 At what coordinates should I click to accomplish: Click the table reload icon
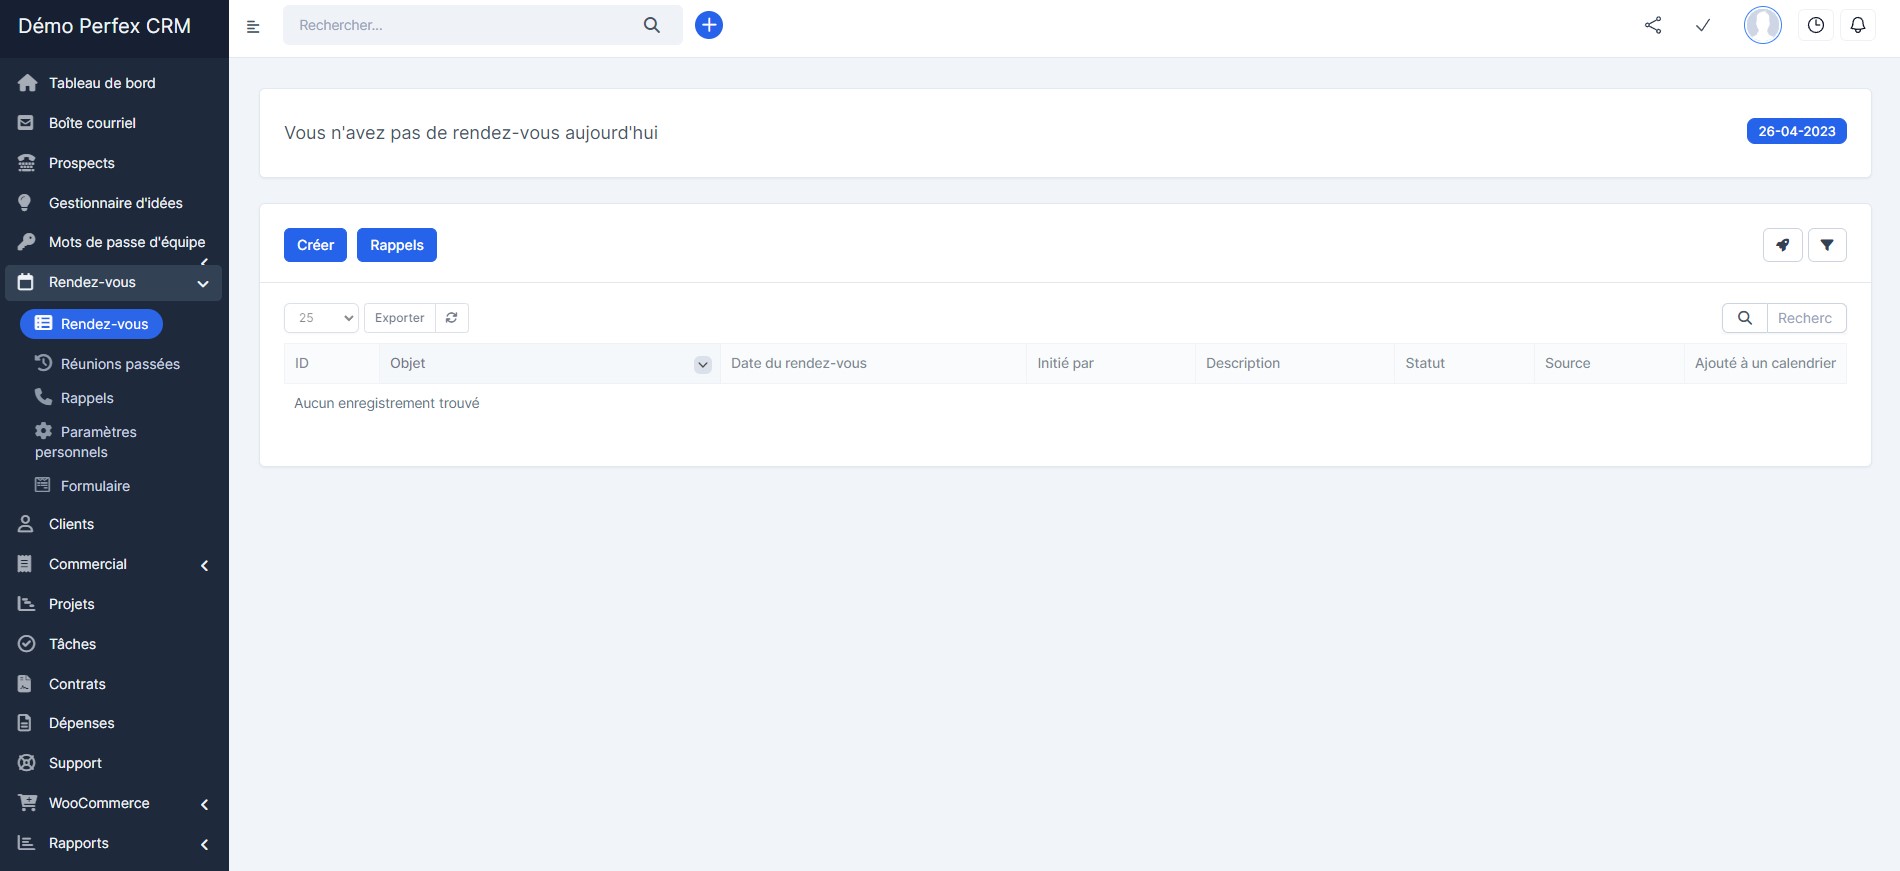tap(452, 318)
